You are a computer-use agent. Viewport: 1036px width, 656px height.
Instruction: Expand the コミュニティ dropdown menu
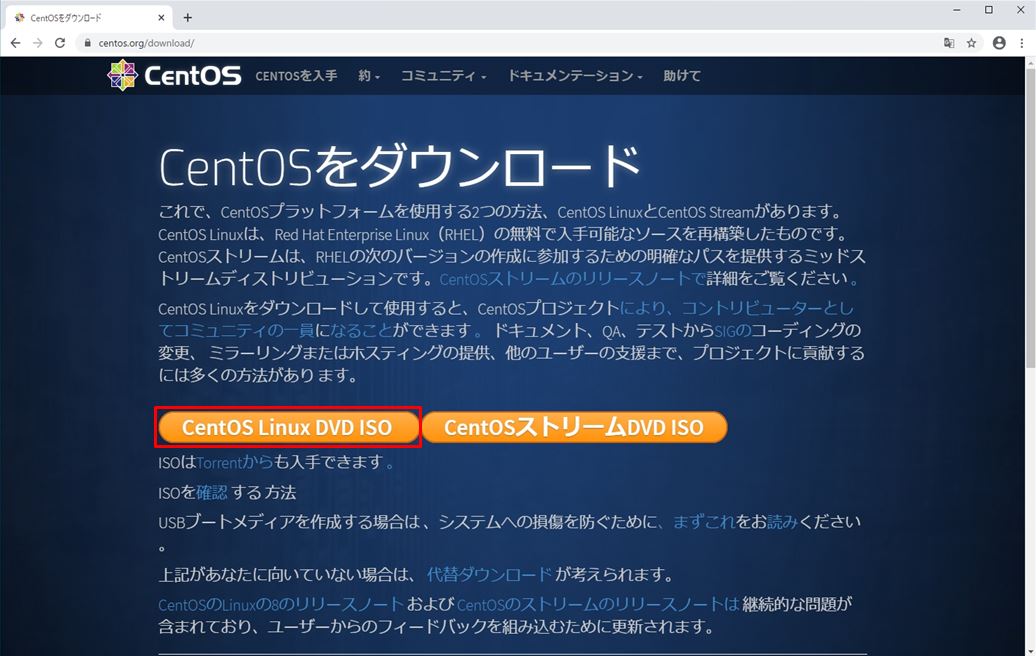443,75
